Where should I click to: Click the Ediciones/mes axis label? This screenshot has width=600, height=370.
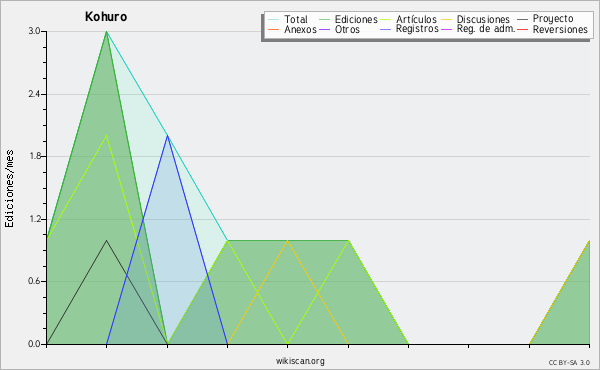[10, 189]
